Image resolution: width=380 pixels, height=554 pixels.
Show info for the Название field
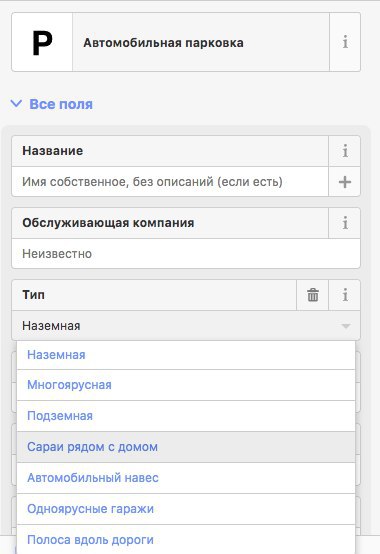click(x=345, y=151)
